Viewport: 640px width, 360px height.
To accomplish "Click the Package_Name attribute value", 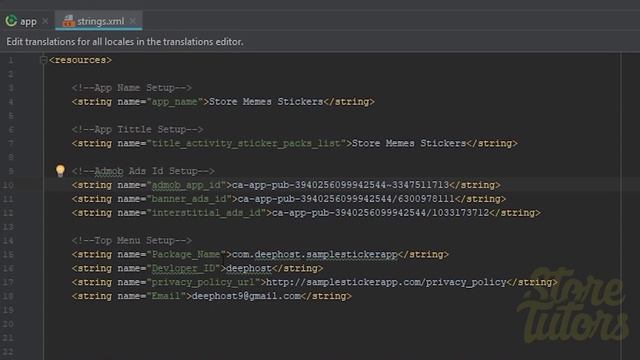I will coord(186,254).
